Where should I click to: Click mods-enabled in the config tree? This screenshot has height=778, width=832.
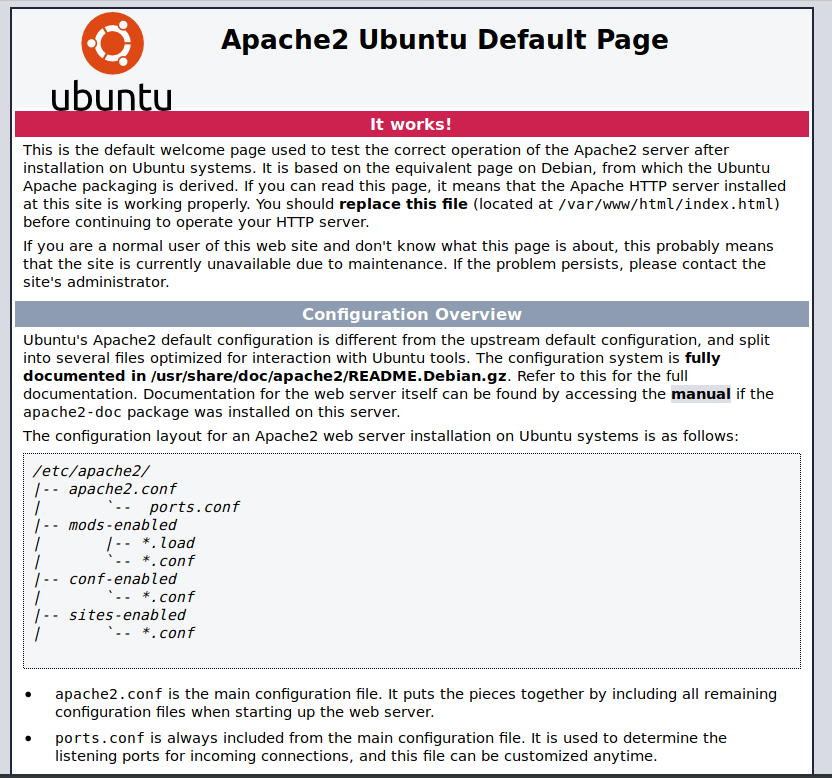123,525
